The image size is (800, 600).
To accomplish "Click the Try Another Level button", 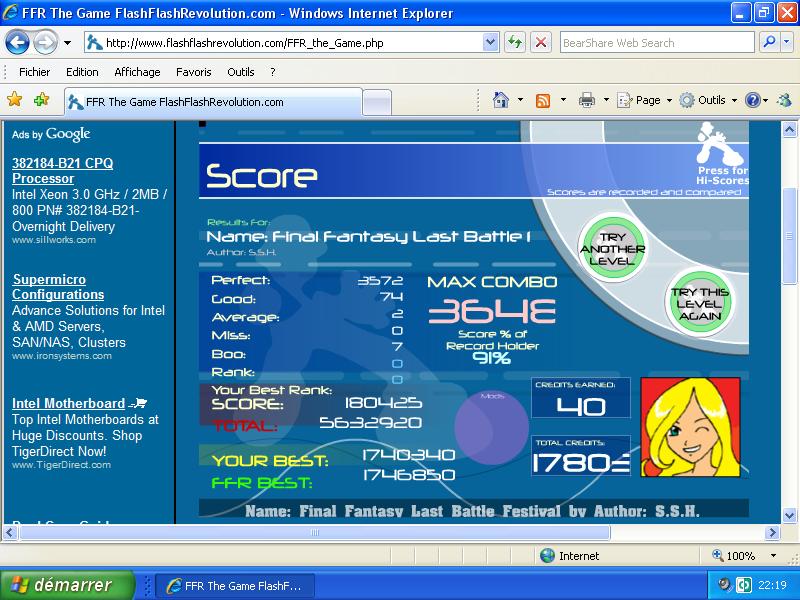I will 612,248.
